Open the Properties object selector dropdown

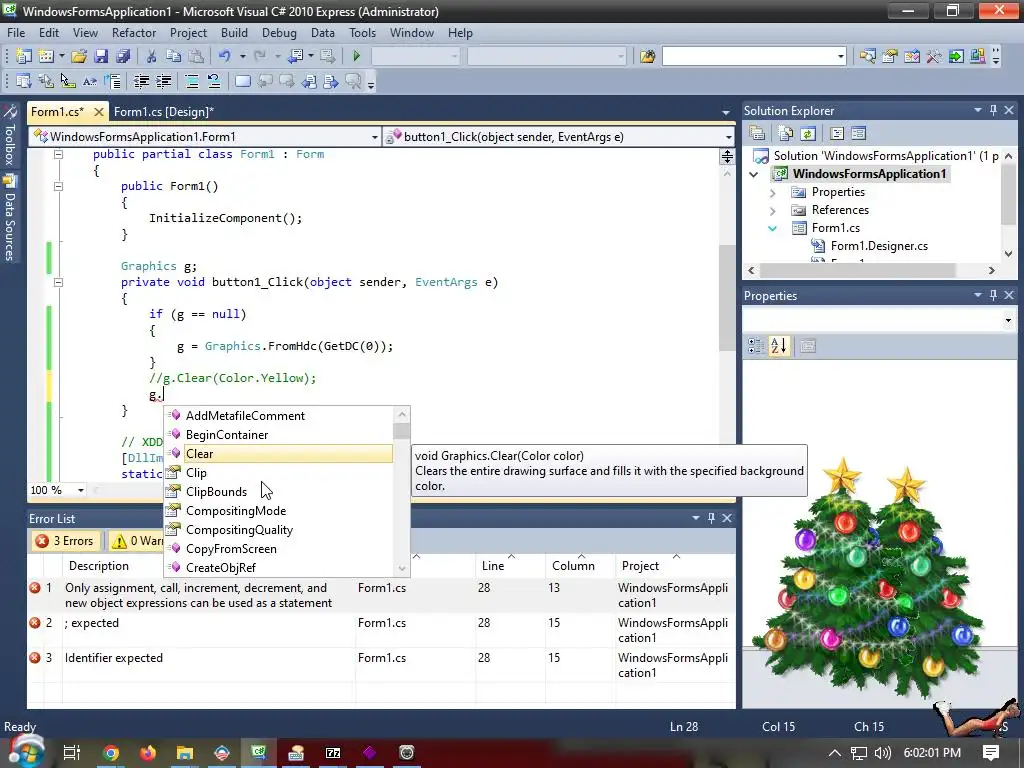[1008, 320]
